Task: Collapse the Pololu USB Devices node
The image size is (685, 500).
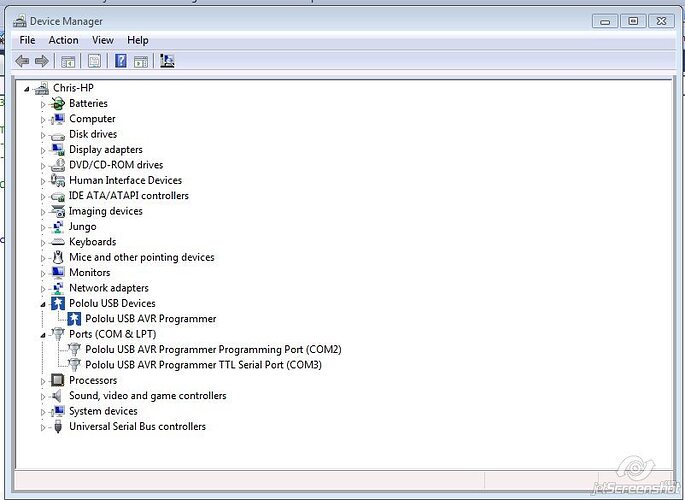Action: [x=43, y=304]
